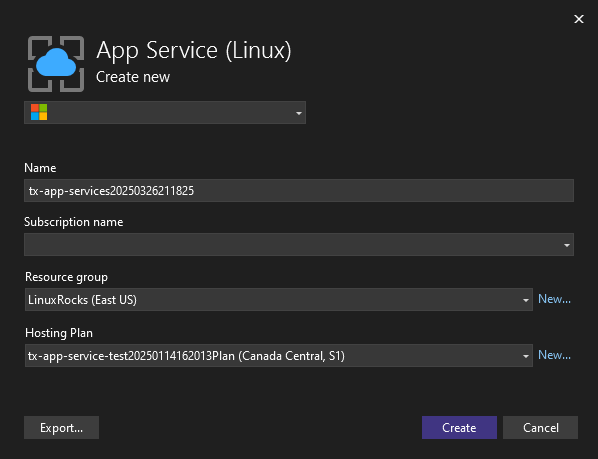Click the Export button
The height and width of the screenshot is (459, 598).
pyautogui.click(x=61, y=427)
